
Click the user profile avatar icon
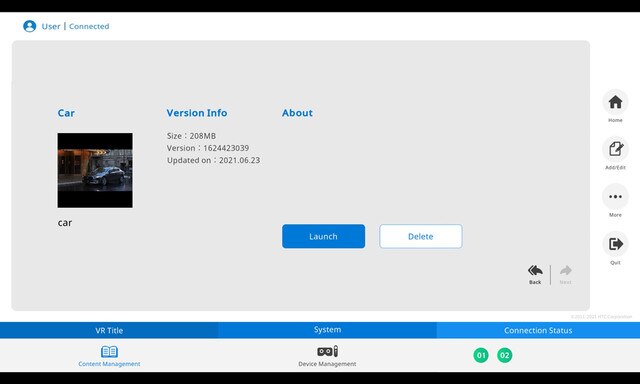click(29, 26)
